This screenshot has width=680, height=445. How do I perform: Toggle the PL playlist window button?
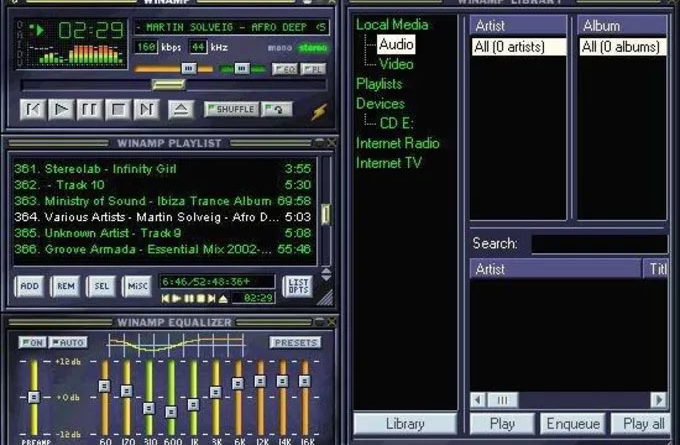[x=313, y=69]
